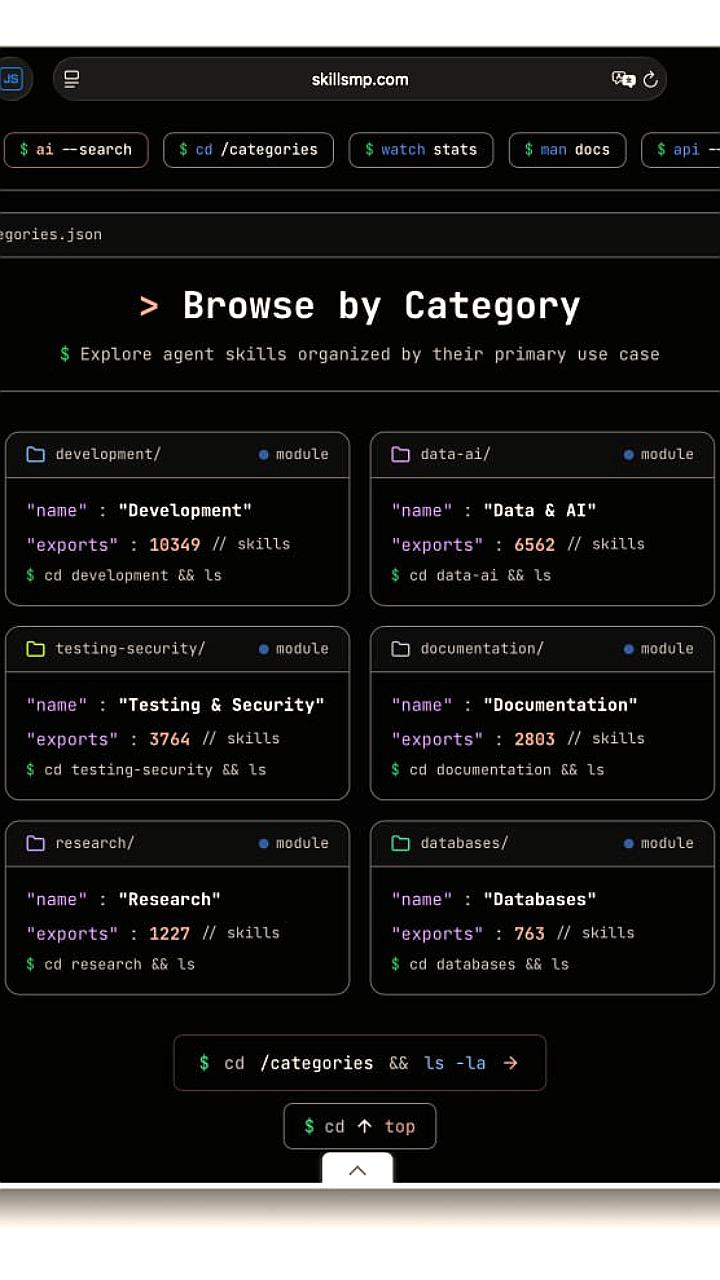Click the folder icon on the data-ai module
The width and height of the screenshot is (720, 1280).
tap(399, 454)
